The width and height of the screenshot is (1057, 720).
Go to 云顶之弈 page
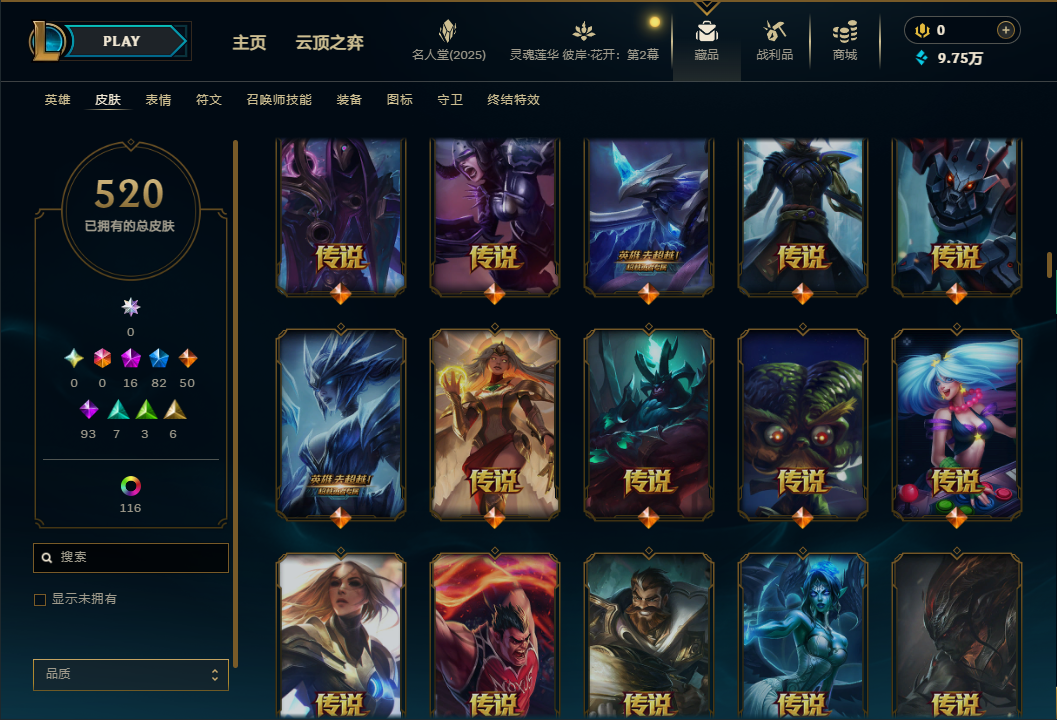[330, 42]
